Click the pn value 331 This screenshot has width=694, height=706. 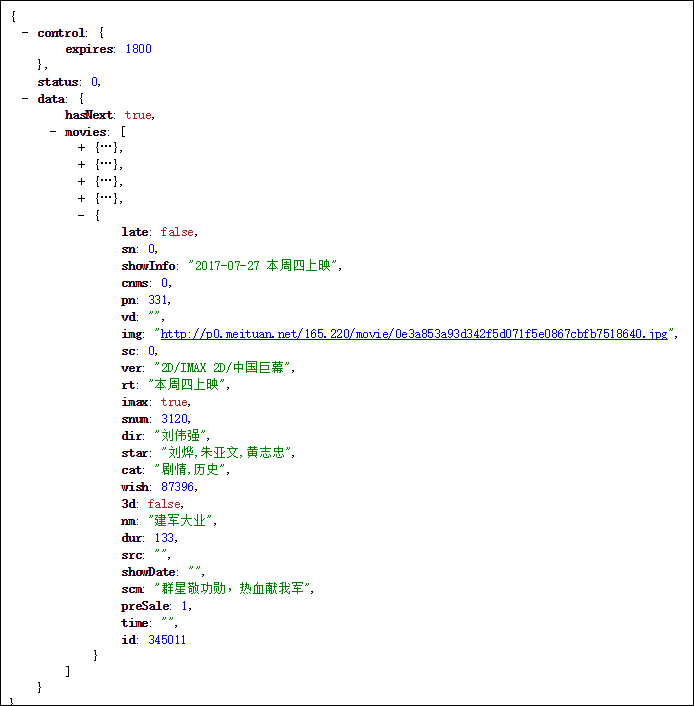click(x=158, y=300)
